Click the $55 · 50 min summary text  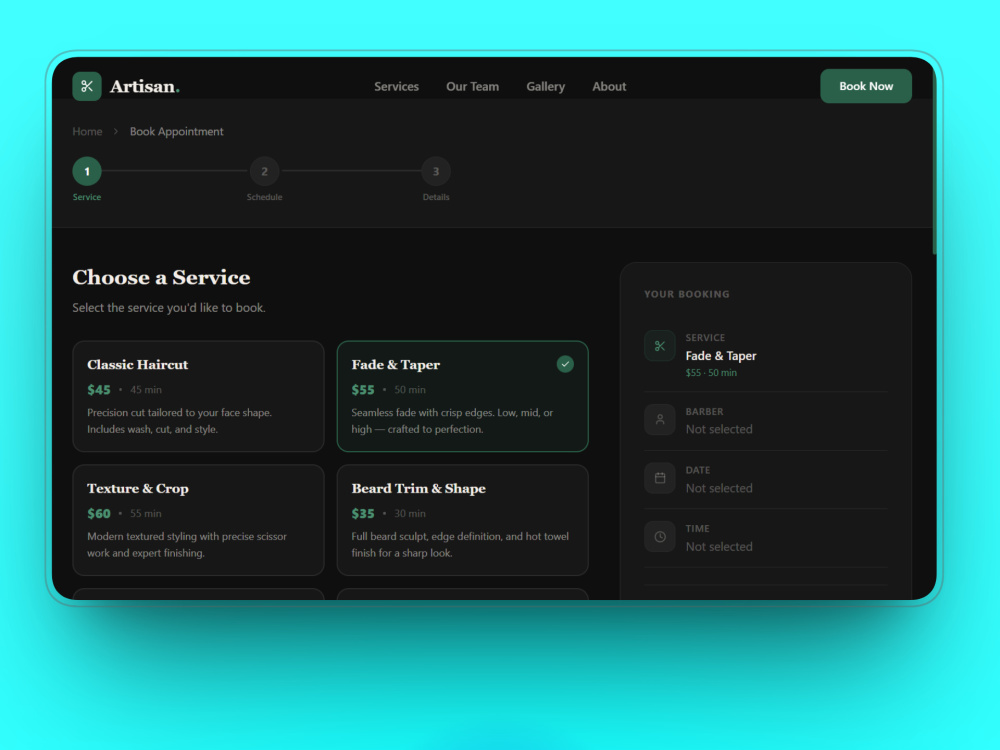711,373
